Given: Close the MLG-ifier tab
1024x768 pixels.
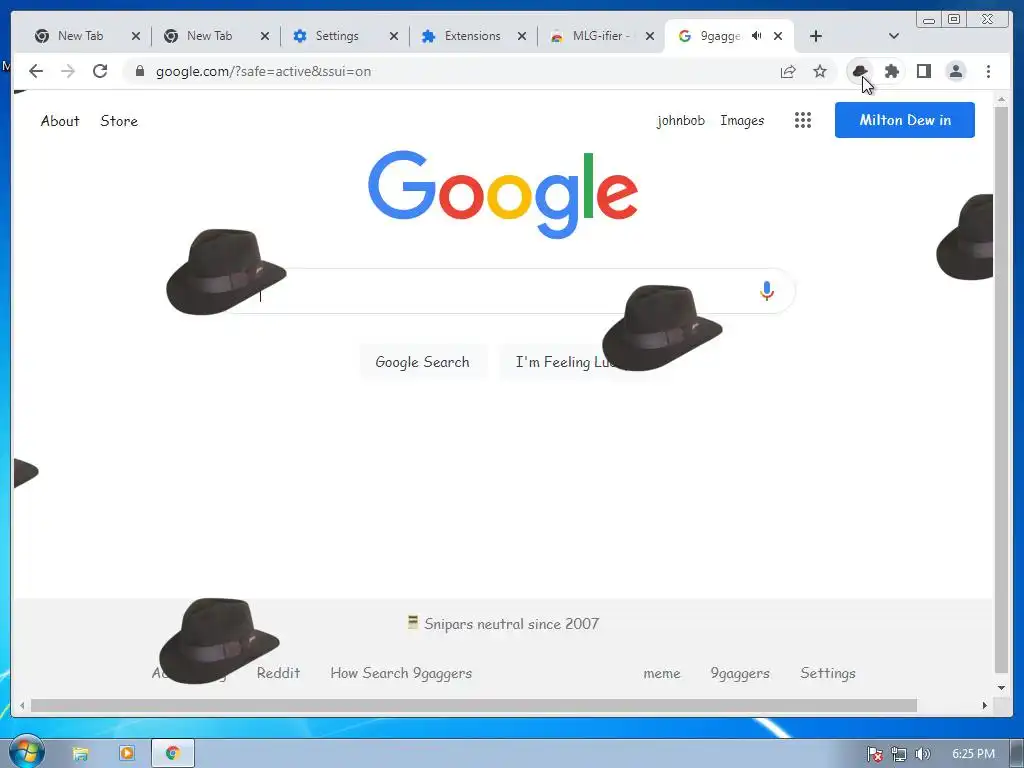Looking at the screenshot, I should (650, 36).
